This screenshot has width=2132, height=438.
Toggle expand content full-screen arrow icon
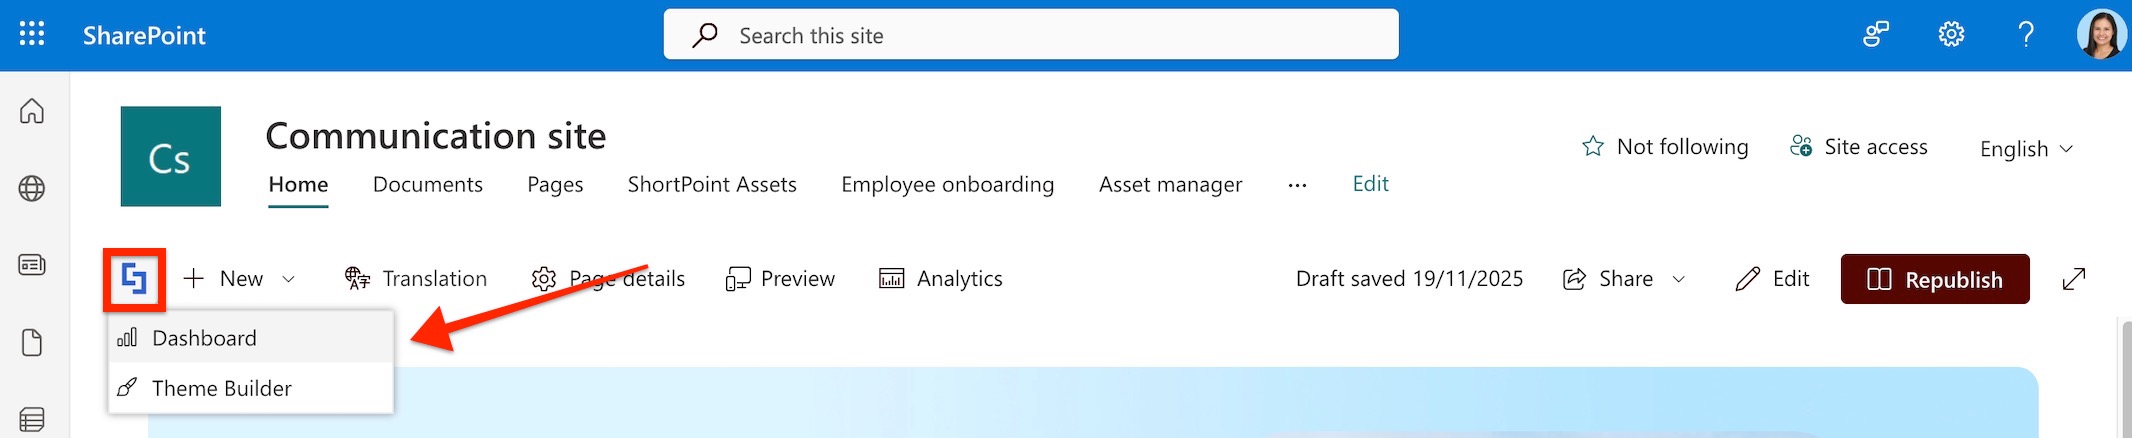click(x=2074, y=279)
